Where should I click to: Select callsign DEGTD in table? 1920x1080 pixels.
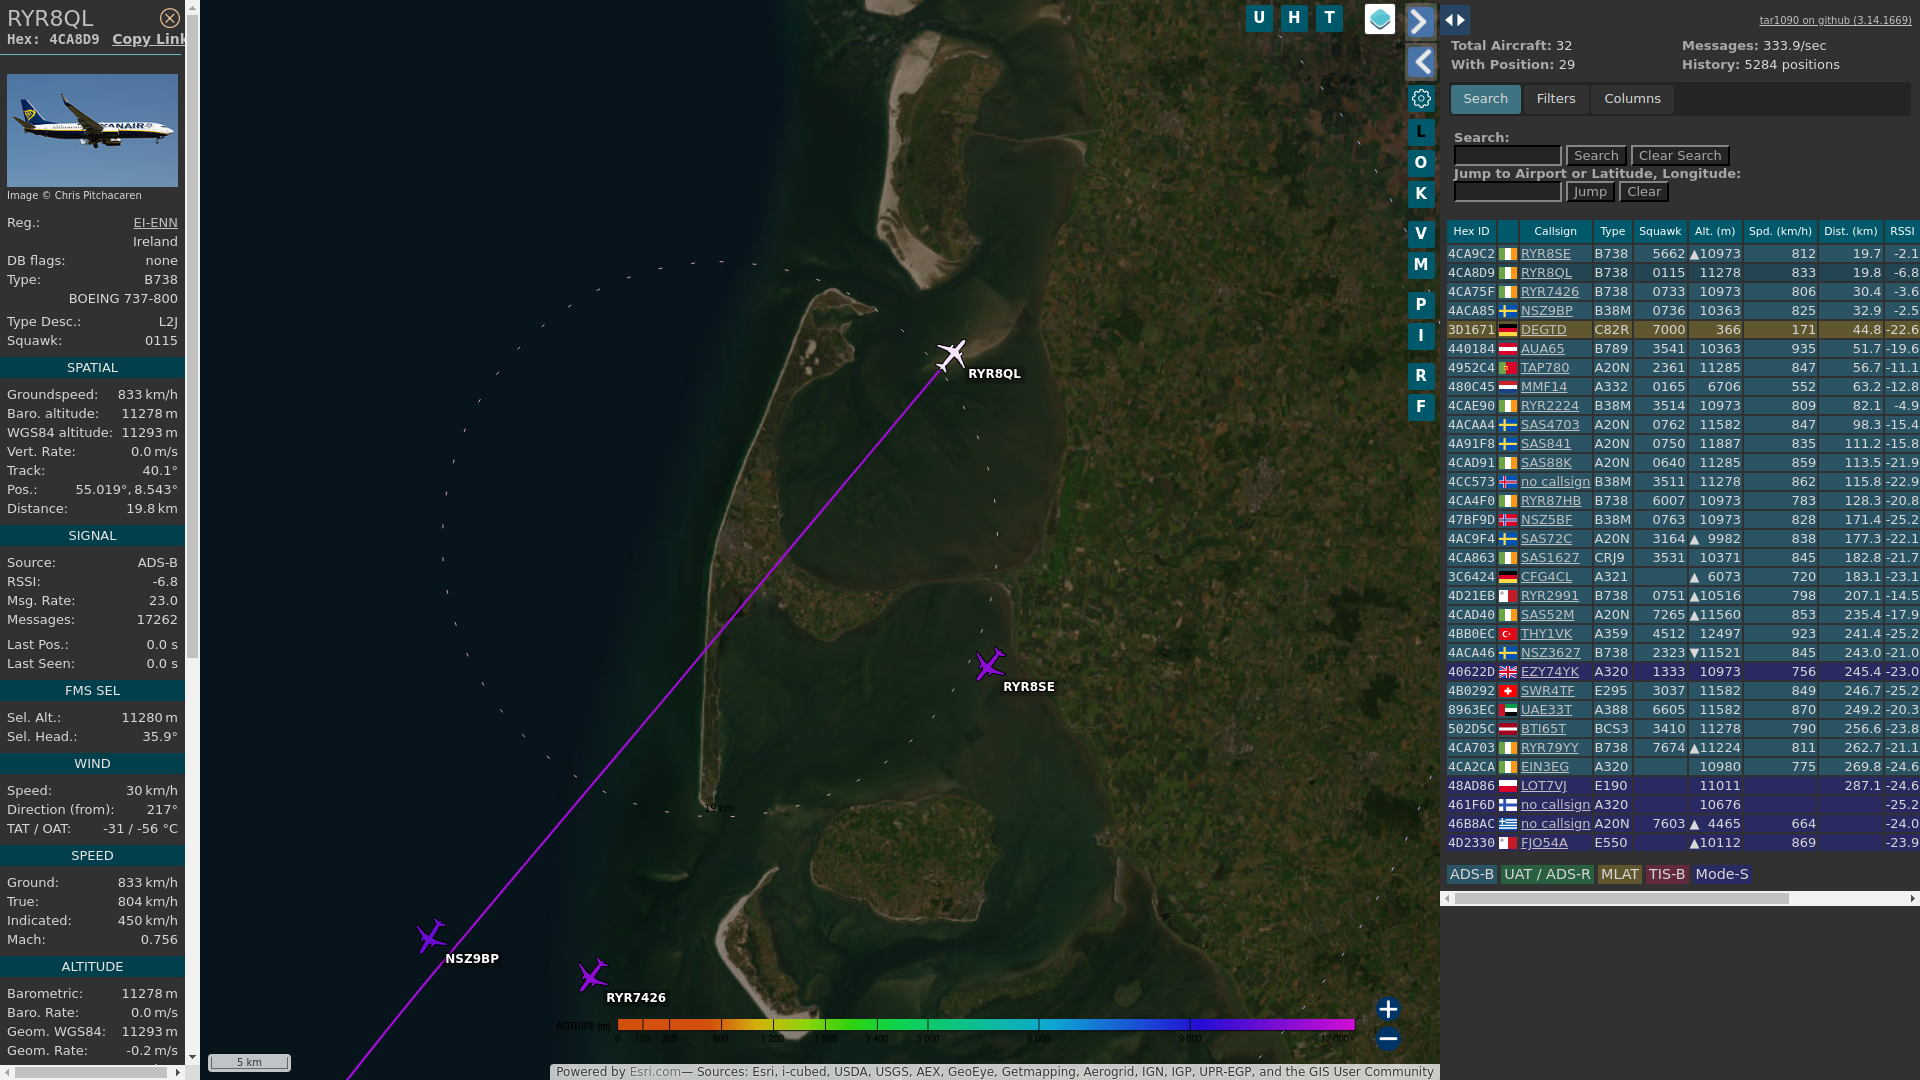tap(1543, 330)
